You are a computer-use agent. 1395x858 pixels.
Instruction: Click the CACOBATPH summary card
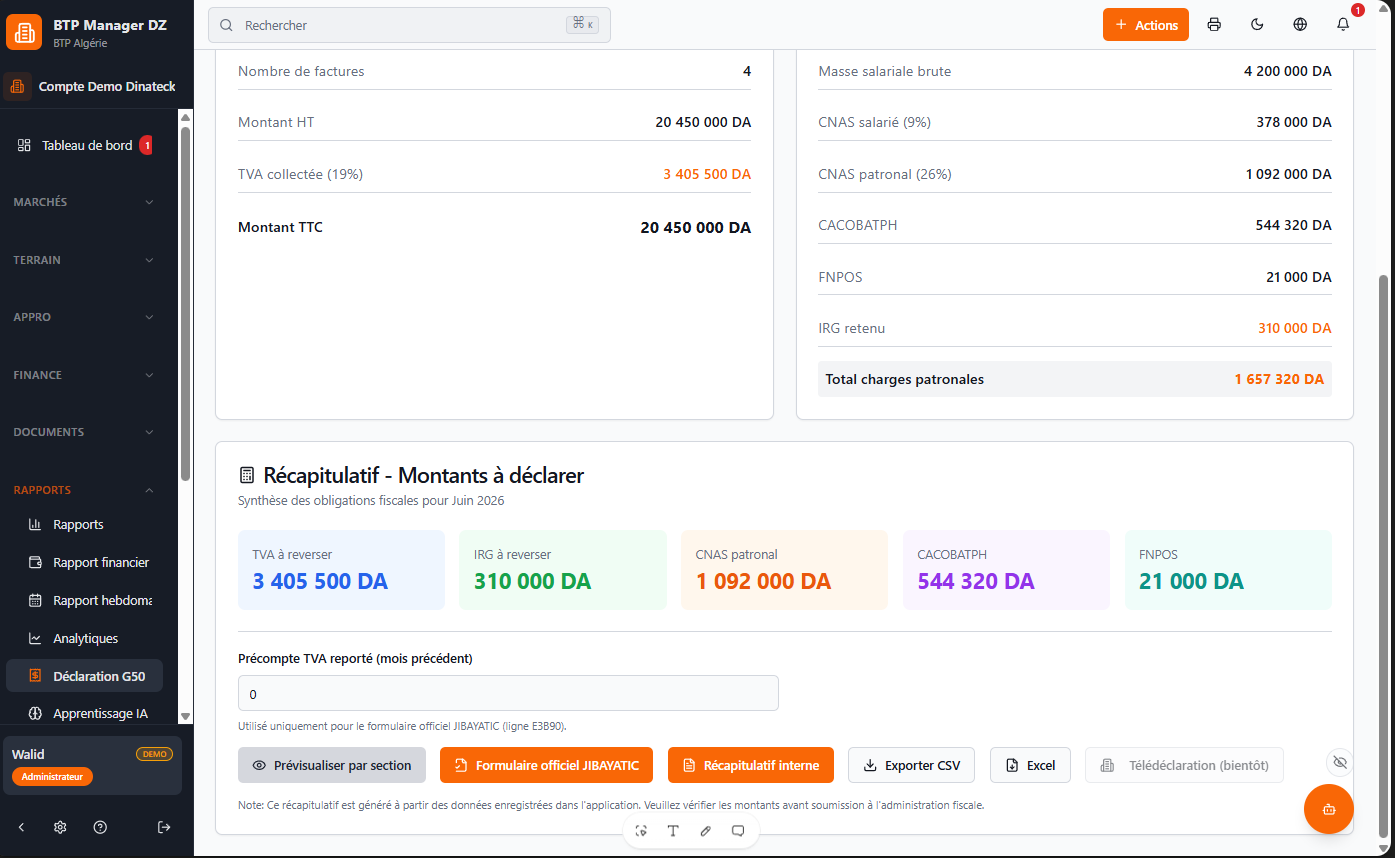(1006, 570)
